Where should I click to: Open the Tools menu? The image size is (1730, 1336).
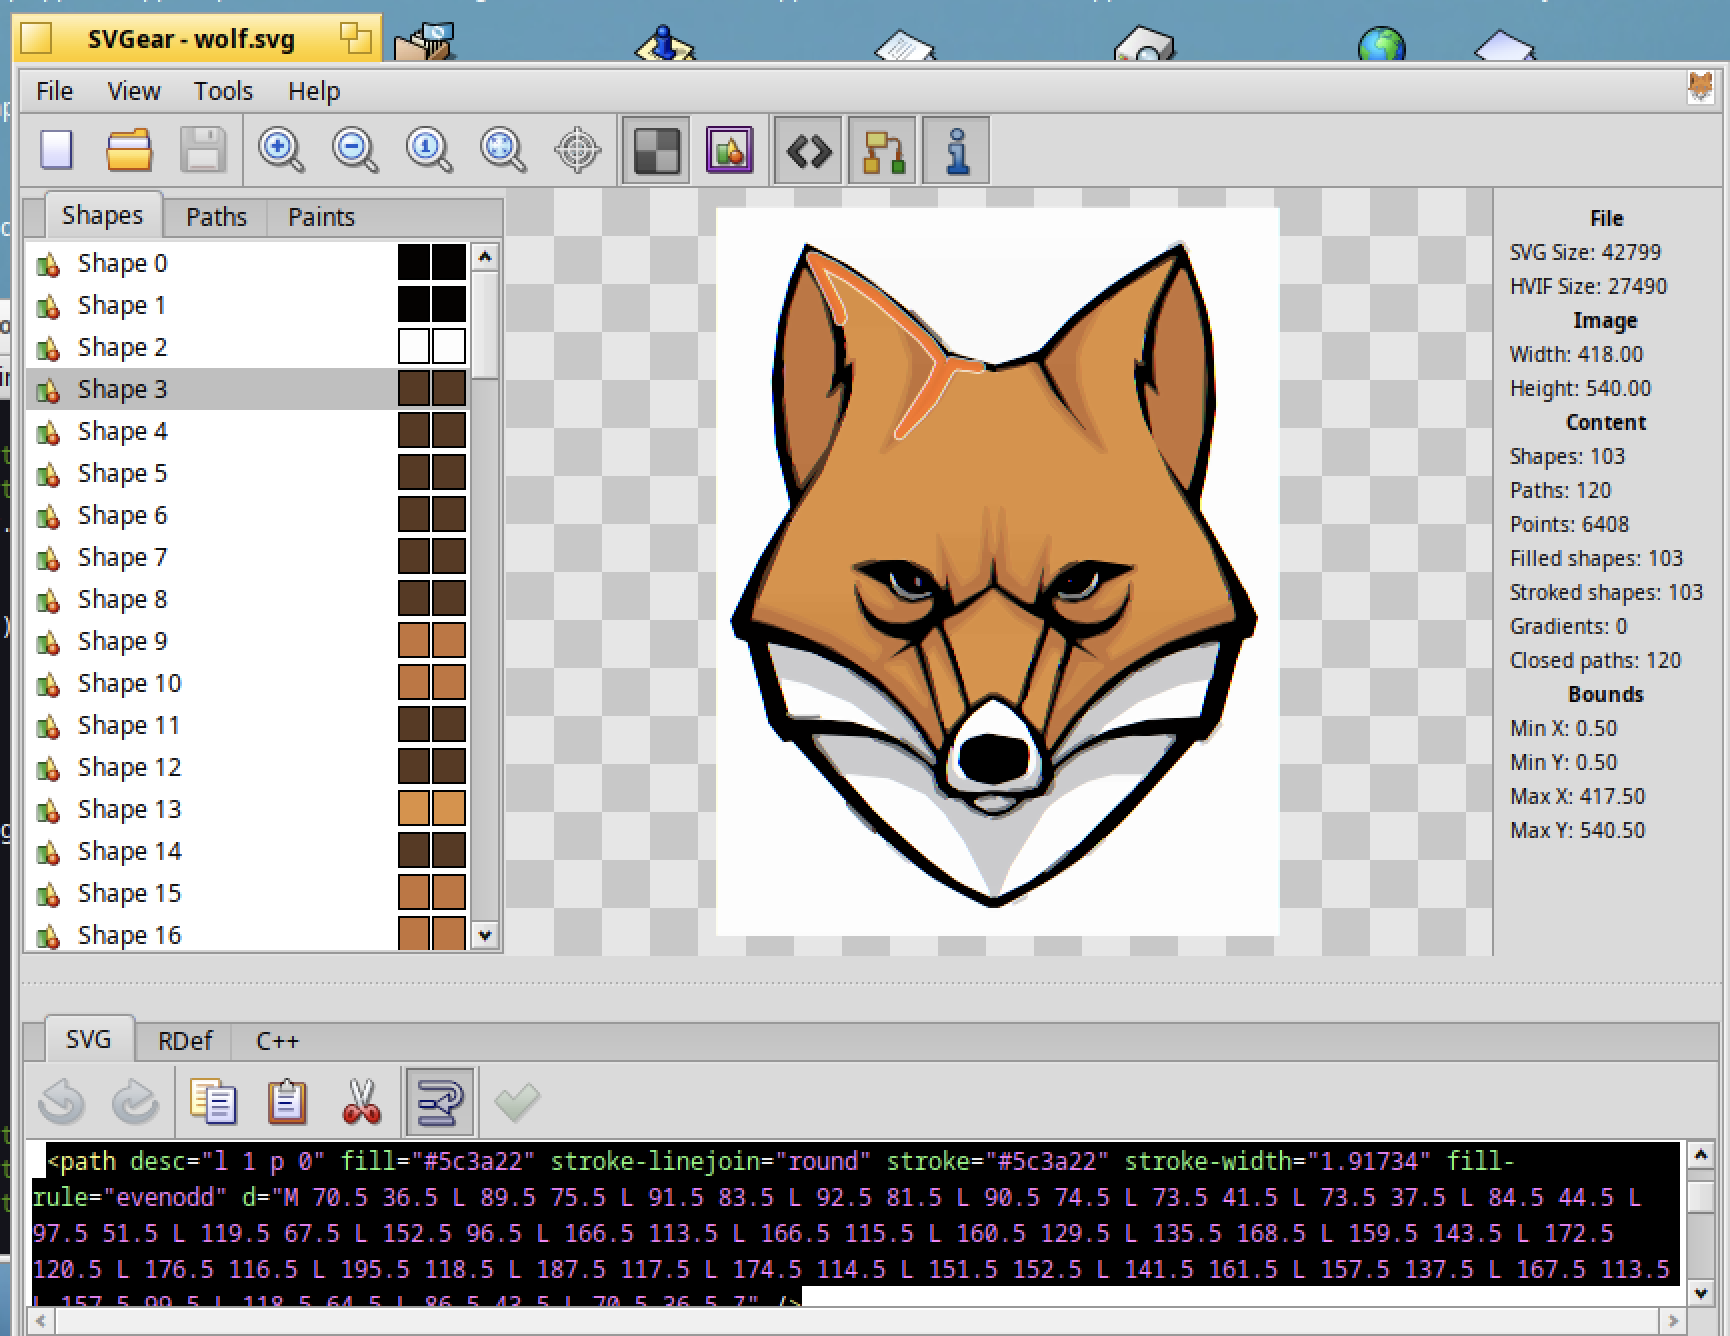pyautogui.click(x=223, y=91)
